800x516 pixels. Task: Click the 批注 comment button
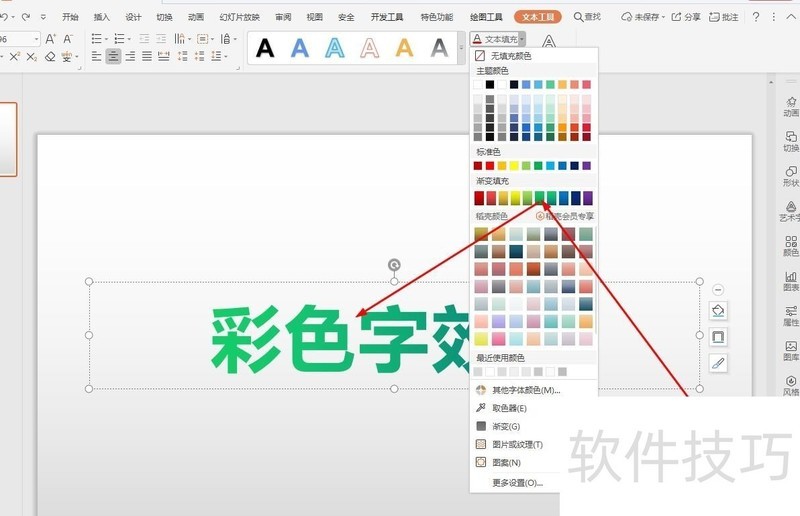click(723, 17)
